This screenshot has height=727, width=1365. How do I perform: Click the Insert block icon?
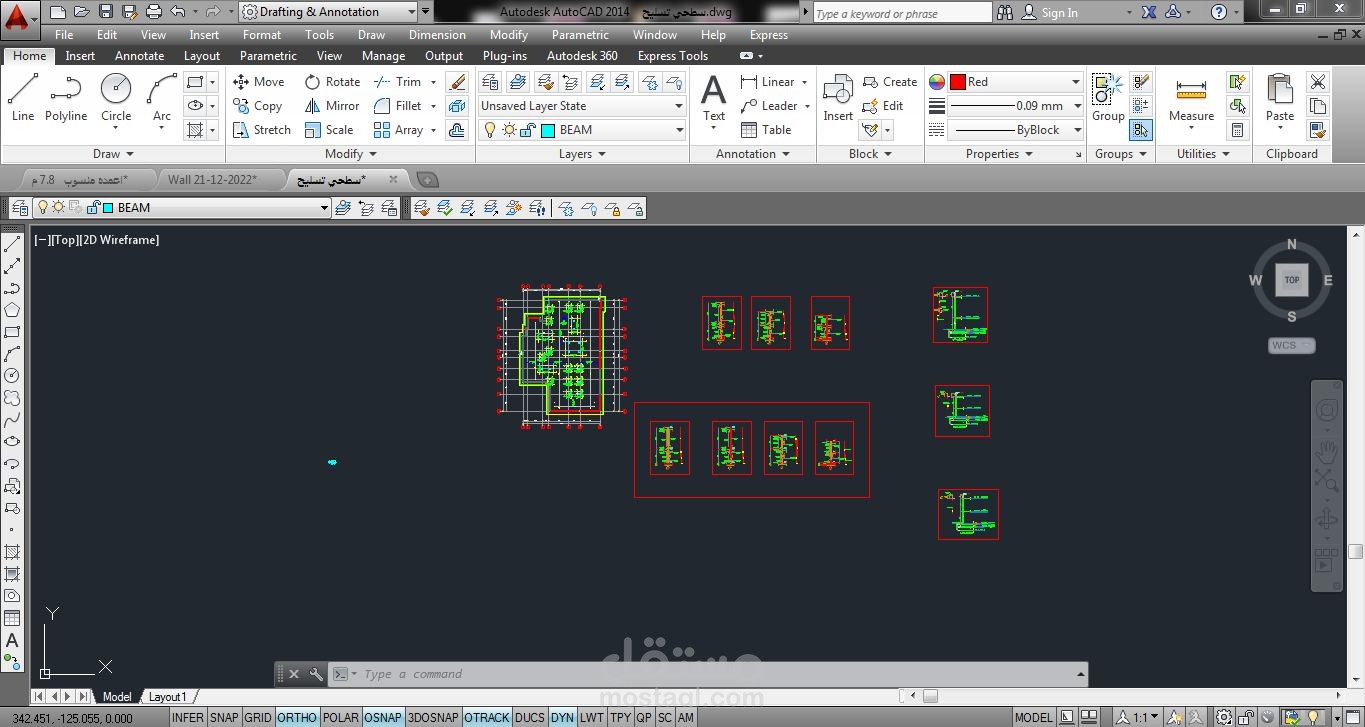[x=838, y=99]
